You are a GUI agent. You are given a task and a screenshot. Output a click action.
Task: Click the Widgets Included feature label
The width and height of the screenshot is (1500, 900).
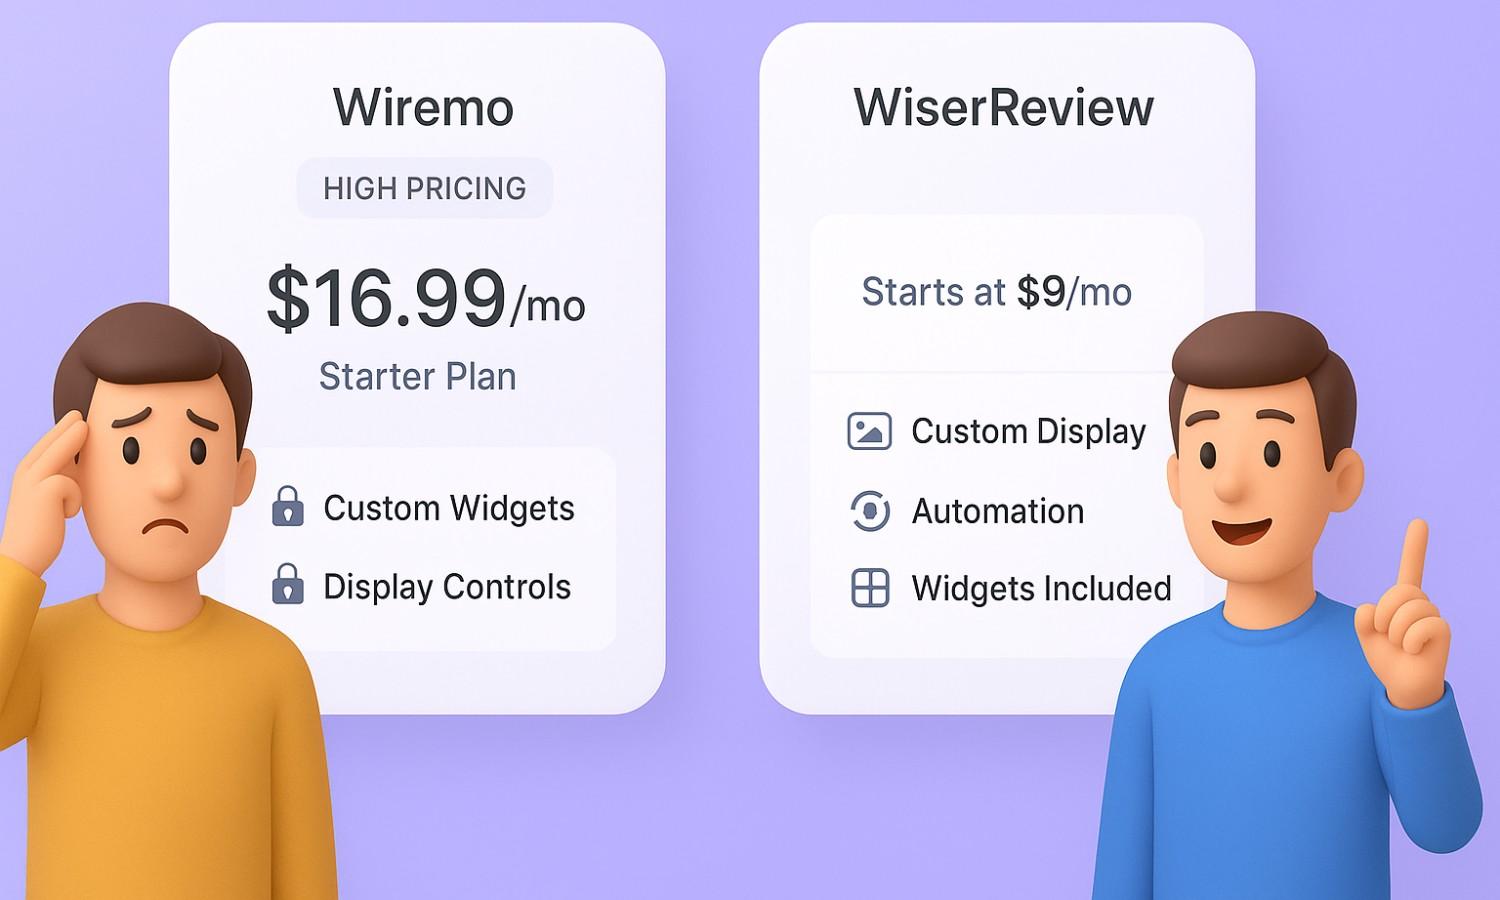click(1042, 588)
